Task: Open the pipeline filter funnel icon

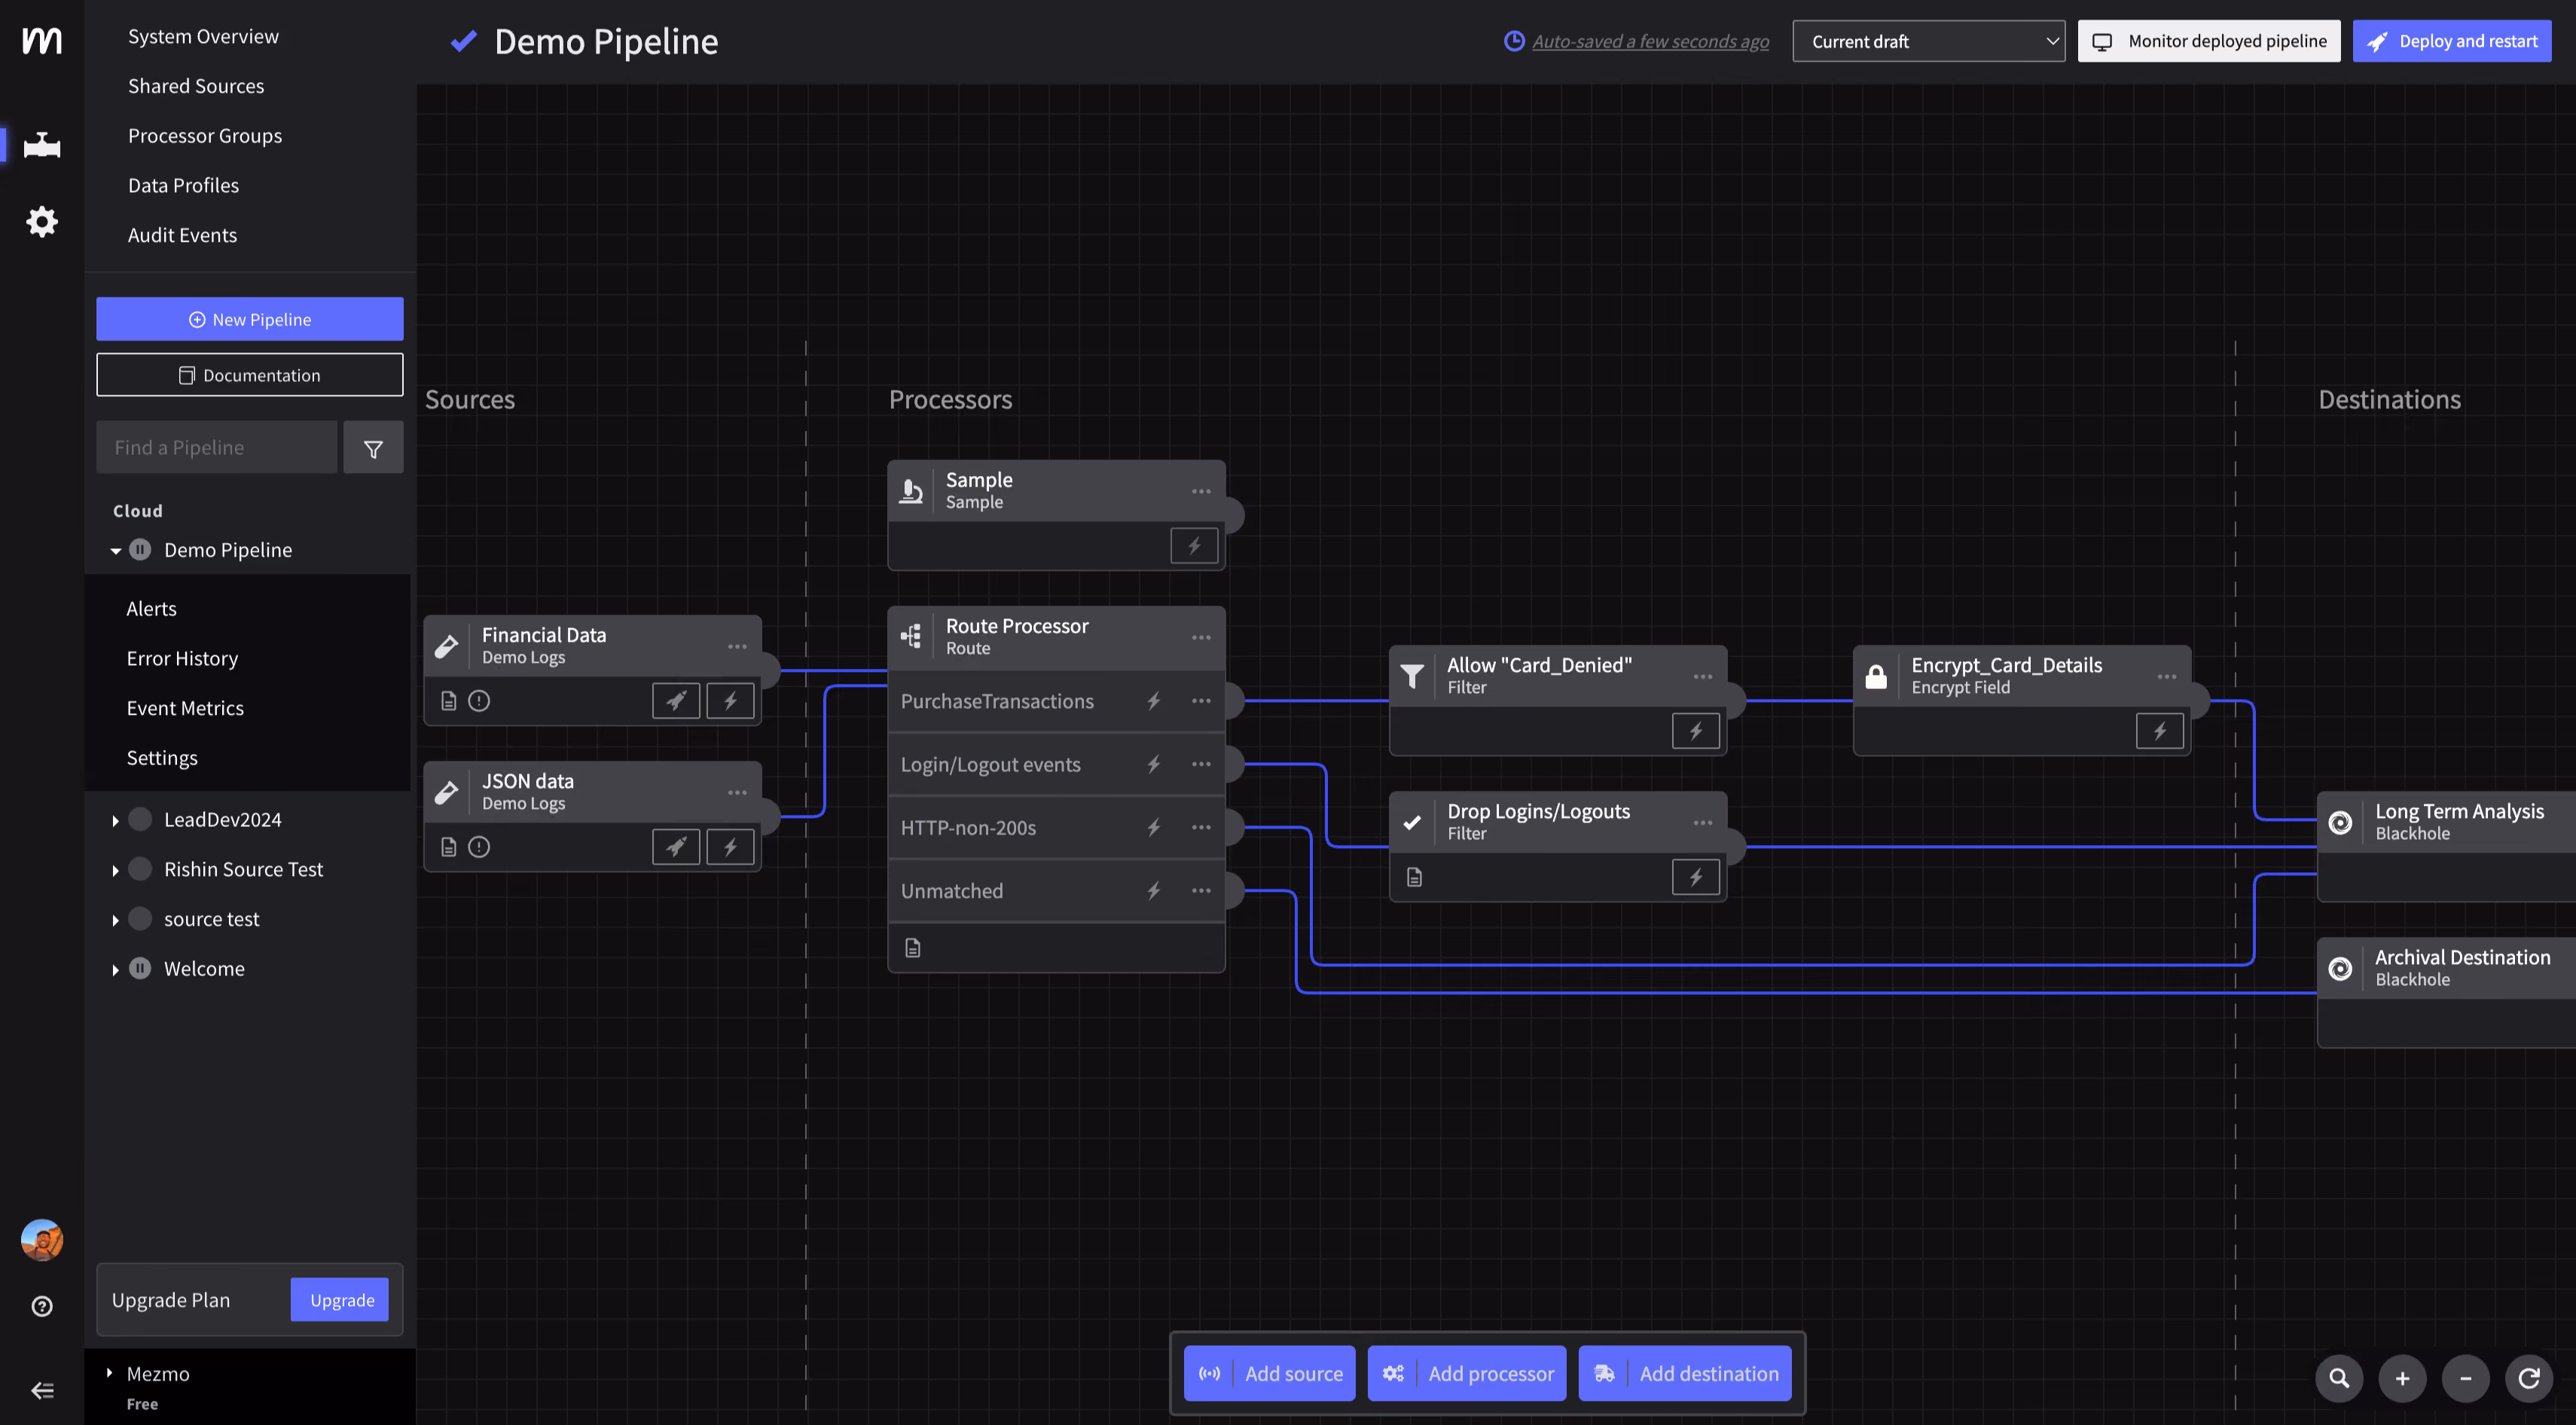Action: coord(373,447)
